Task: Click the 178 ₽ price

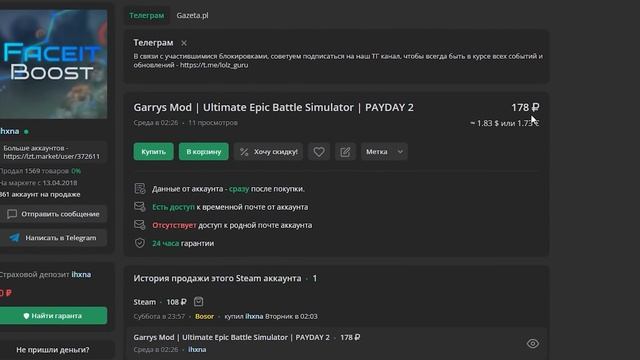Action: point(525,107)
